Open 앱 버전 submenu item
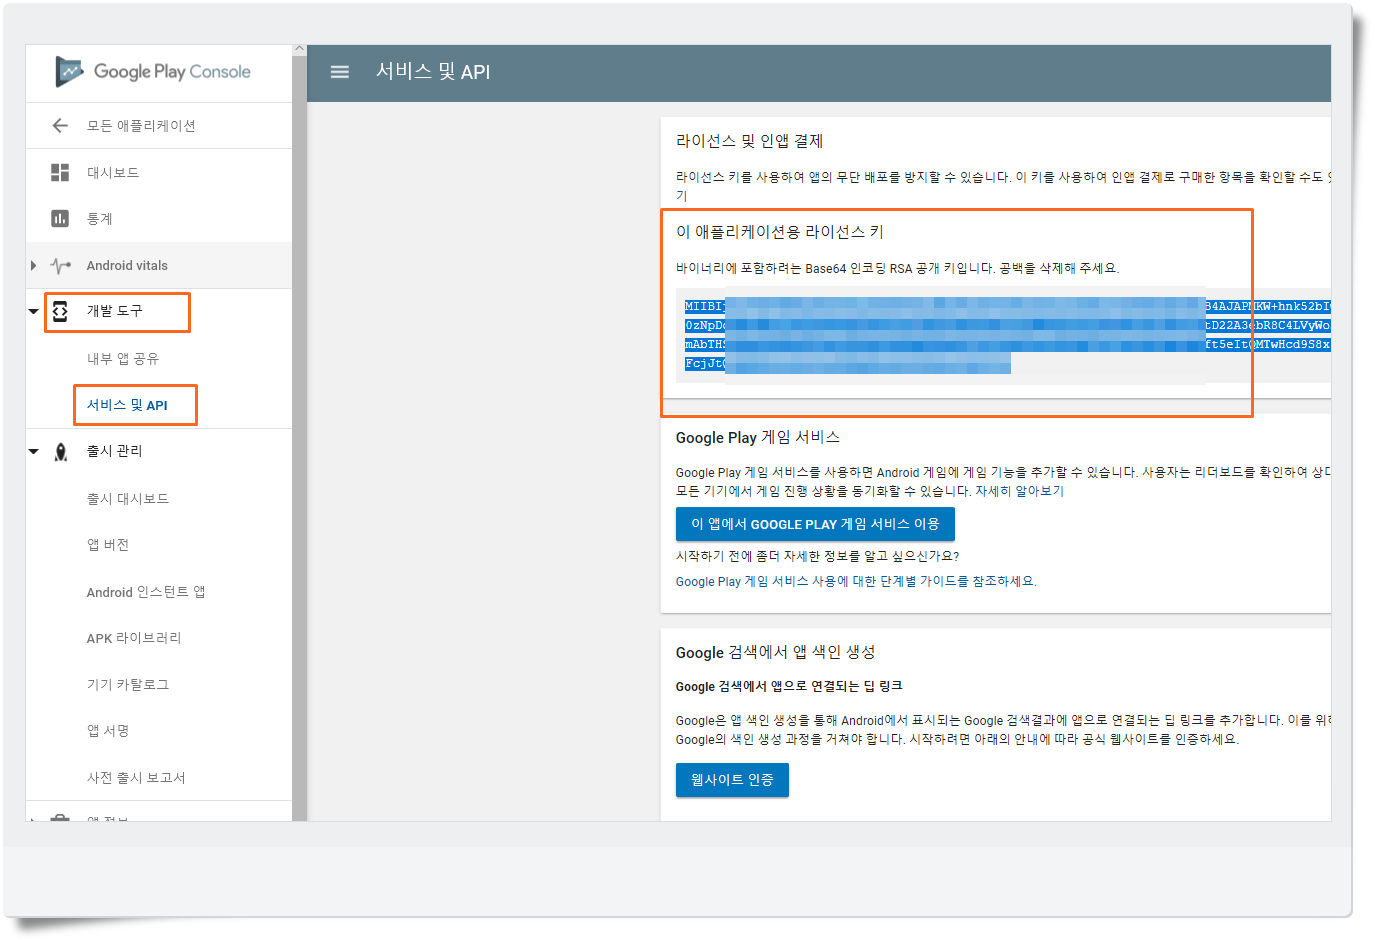This screenshot has width=1375, height=940. [x=108, y=545]
